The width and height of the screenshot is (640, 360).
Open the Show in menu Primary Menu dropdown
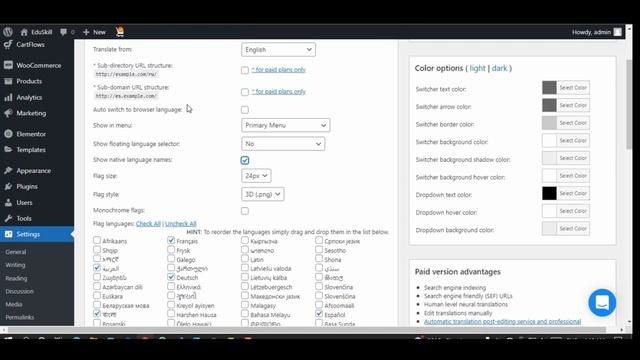click(x=285, y=125)
